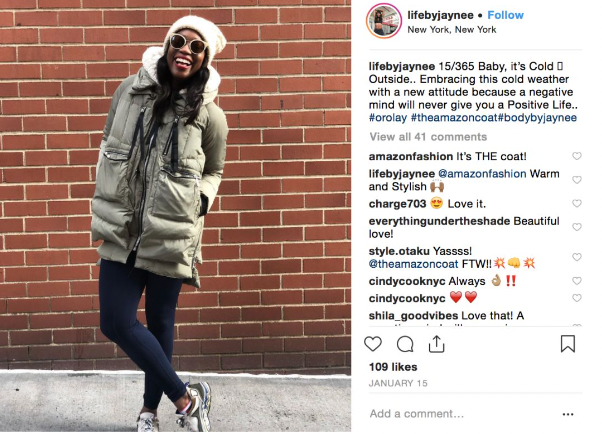Like the amazonfashion comment "It's THE coat!"

577,156
